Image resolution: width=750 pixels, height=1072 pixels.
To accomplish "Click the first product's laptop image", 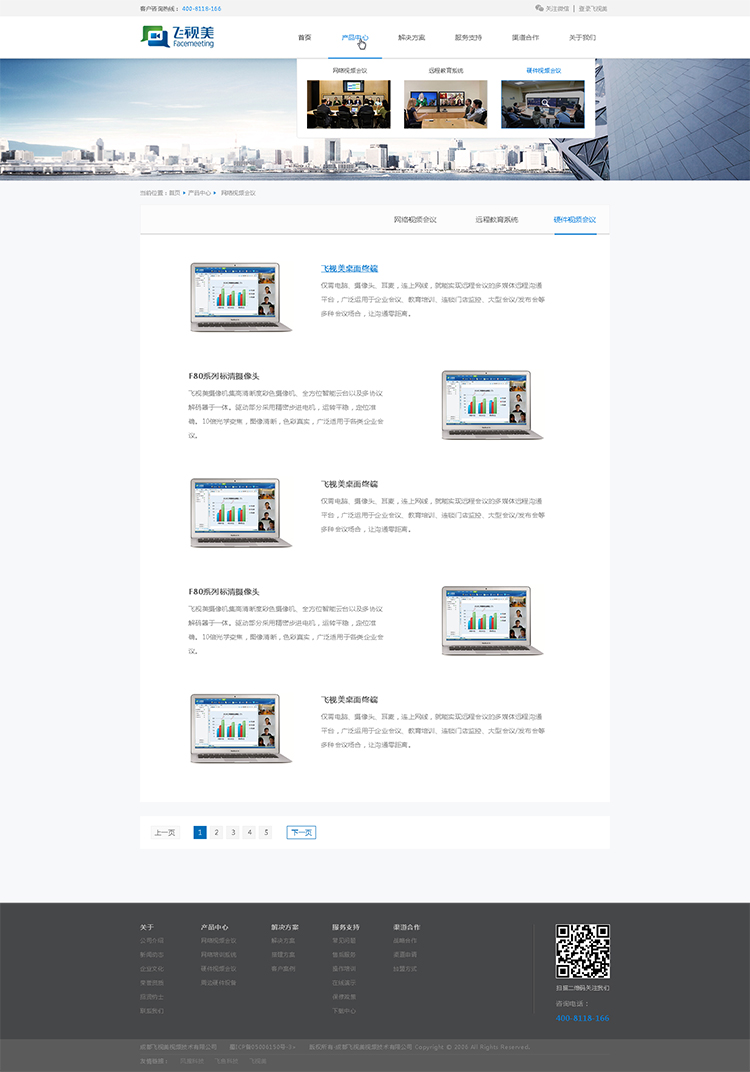I will (241, 297).
